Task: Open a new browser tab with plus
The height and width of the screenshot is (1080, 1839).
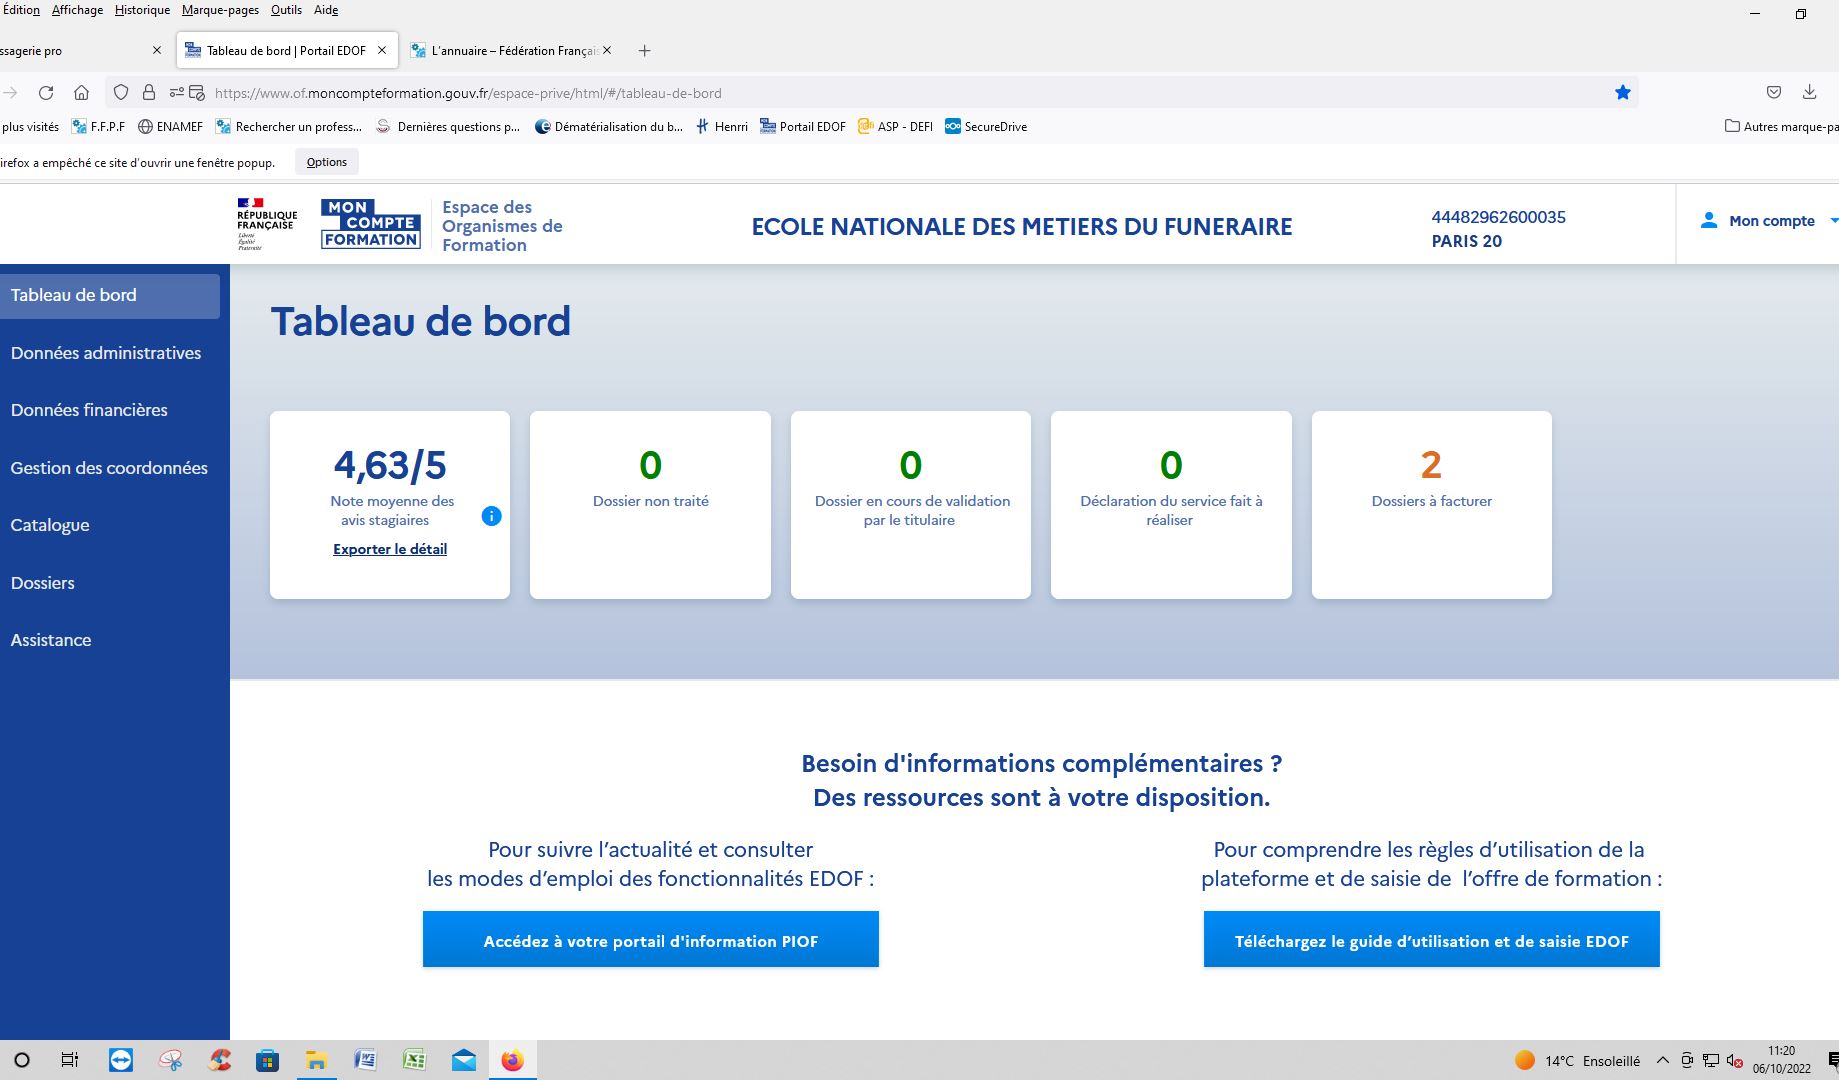Action: 645,50
